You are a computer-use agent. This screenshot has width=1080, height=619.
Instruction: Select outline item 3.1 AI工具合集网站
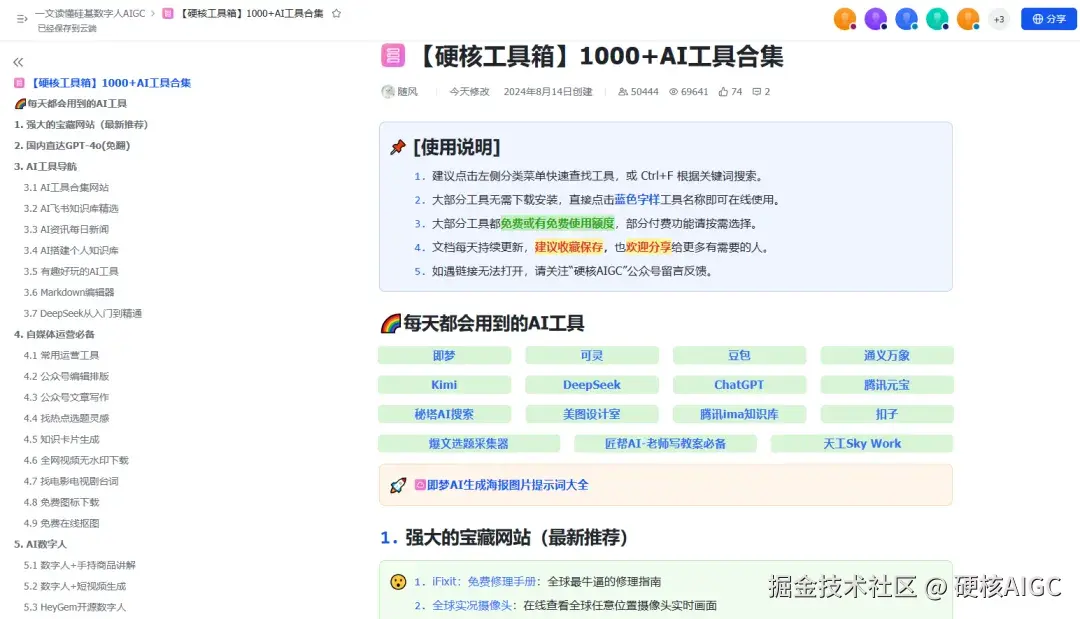tap(68, 187)
